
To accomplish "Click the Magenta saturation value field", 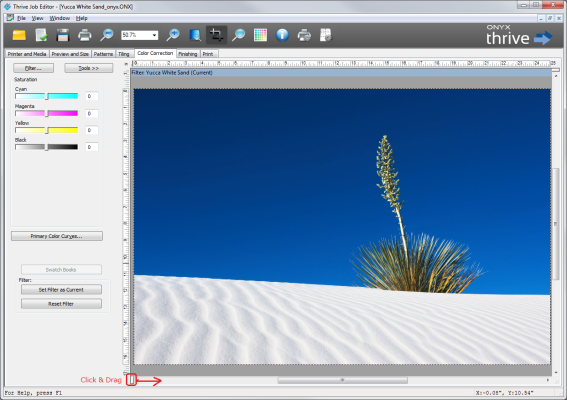I will coord(92,114).
